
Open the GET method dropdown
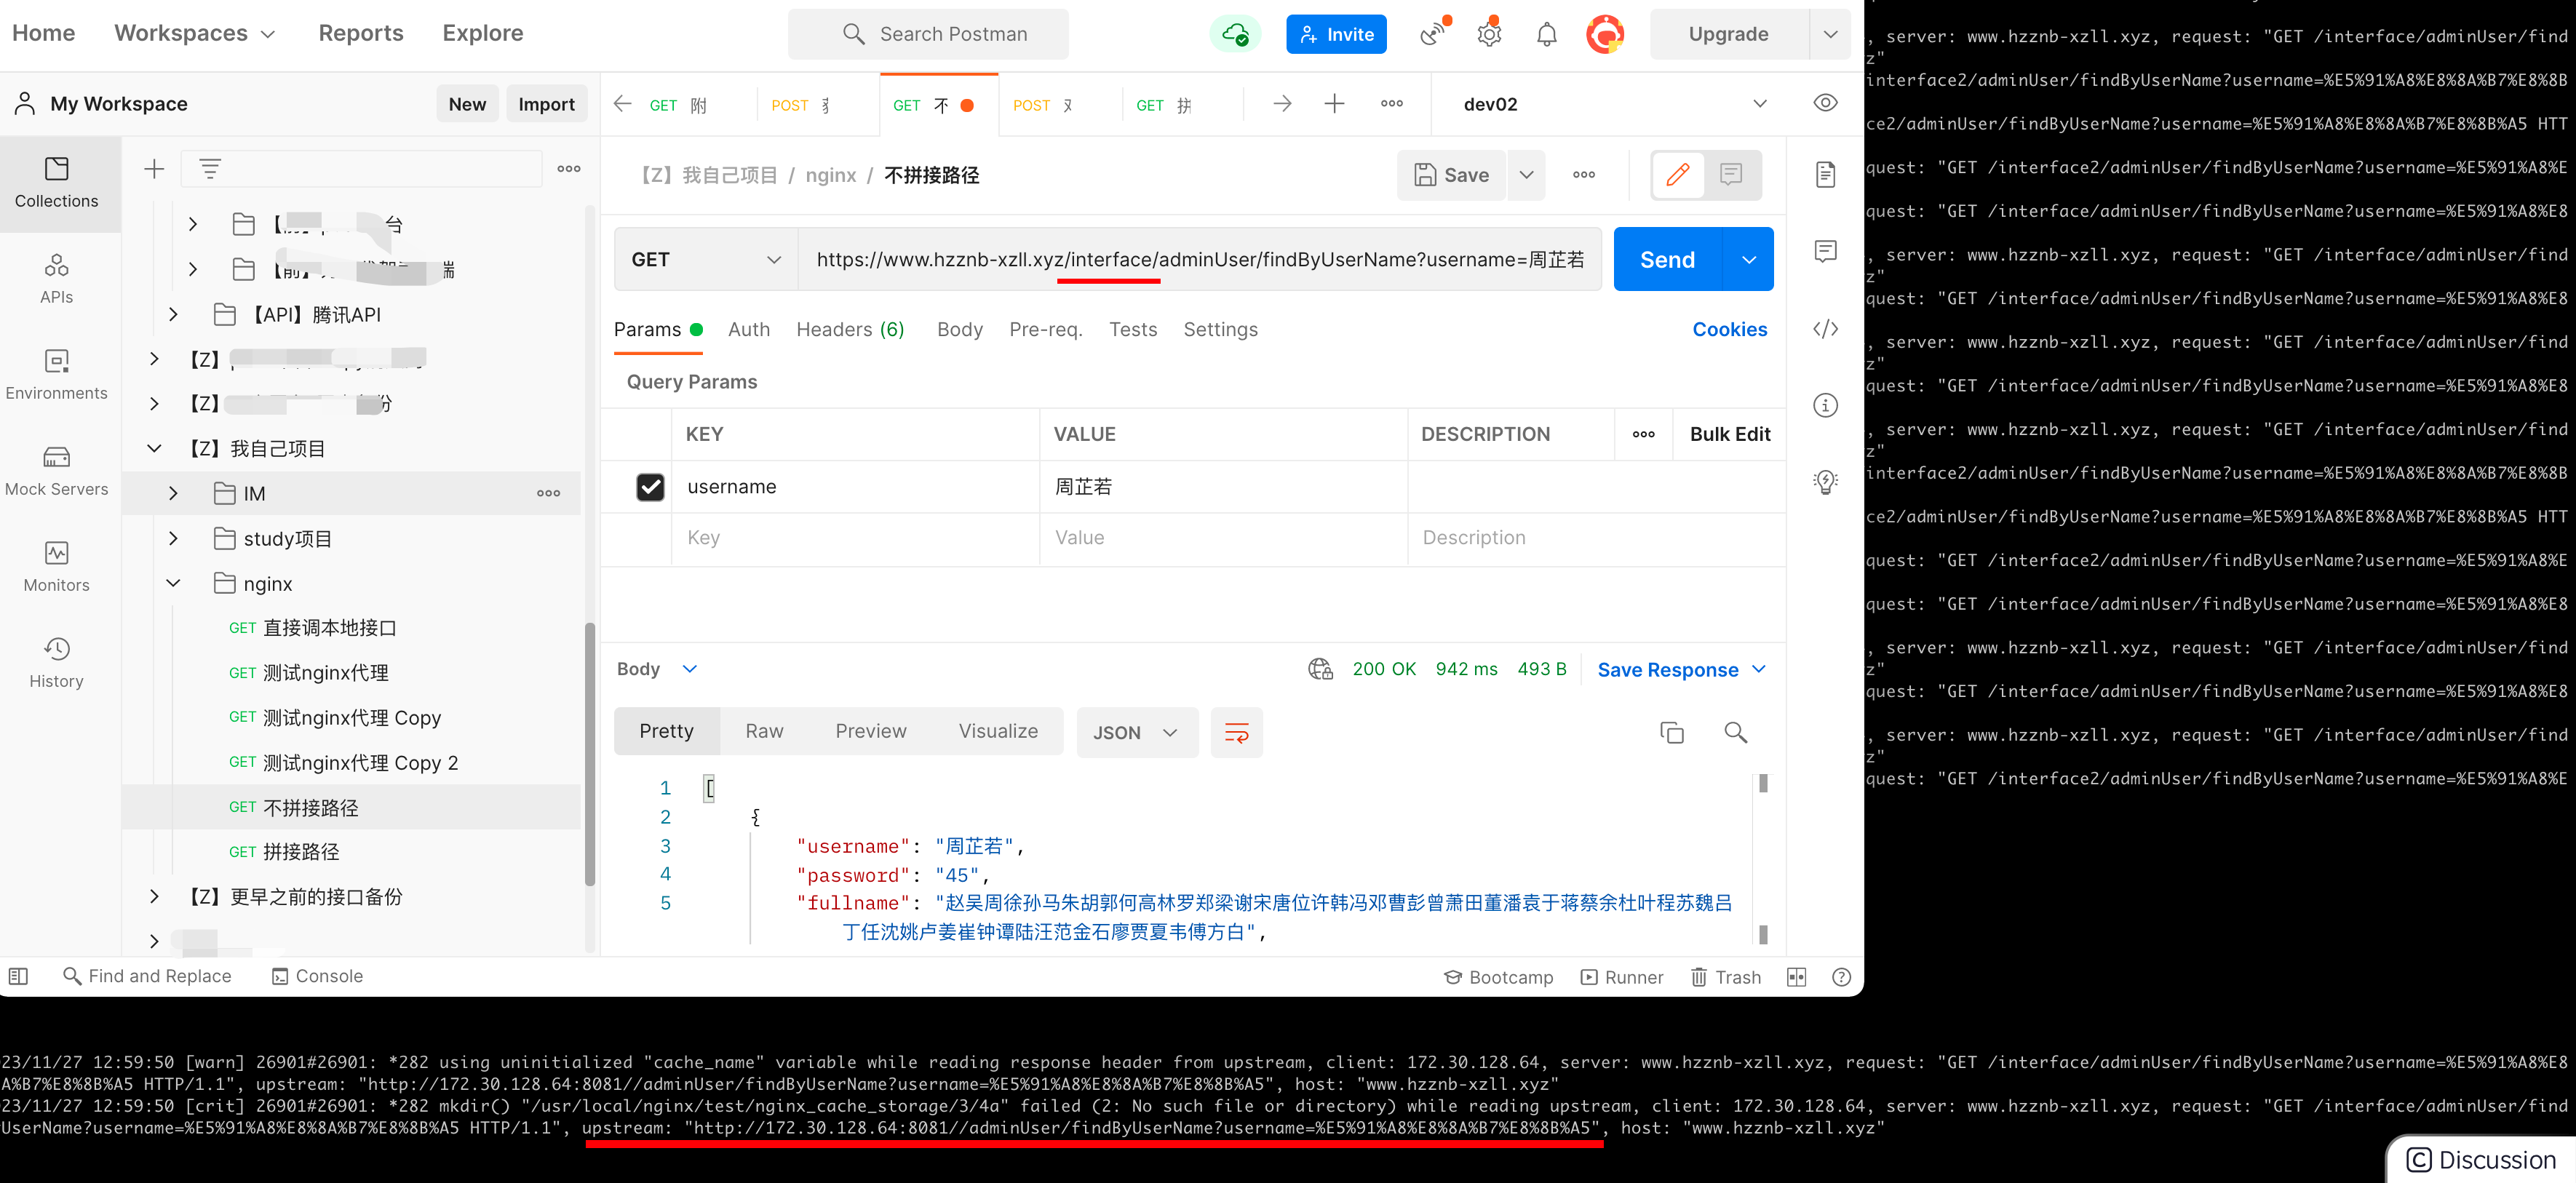pos(705,260)
